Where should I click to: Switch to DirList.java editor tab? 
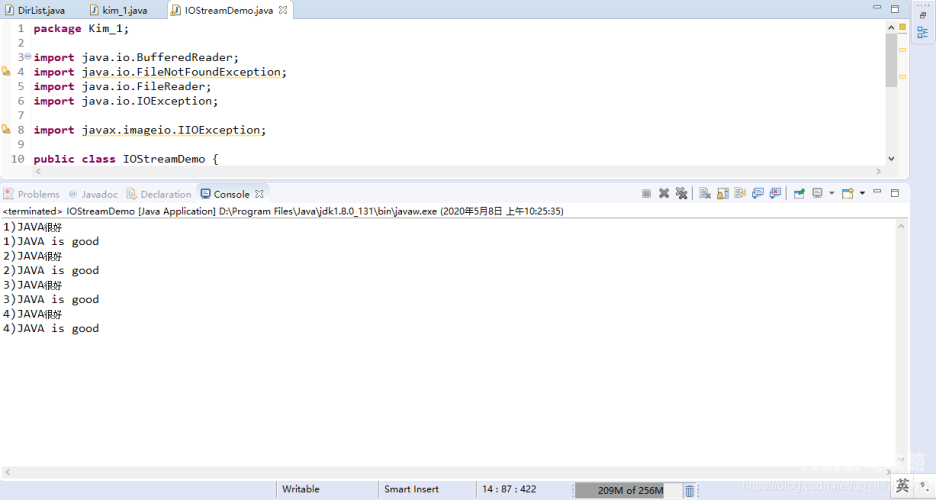(x=35, y=10)
